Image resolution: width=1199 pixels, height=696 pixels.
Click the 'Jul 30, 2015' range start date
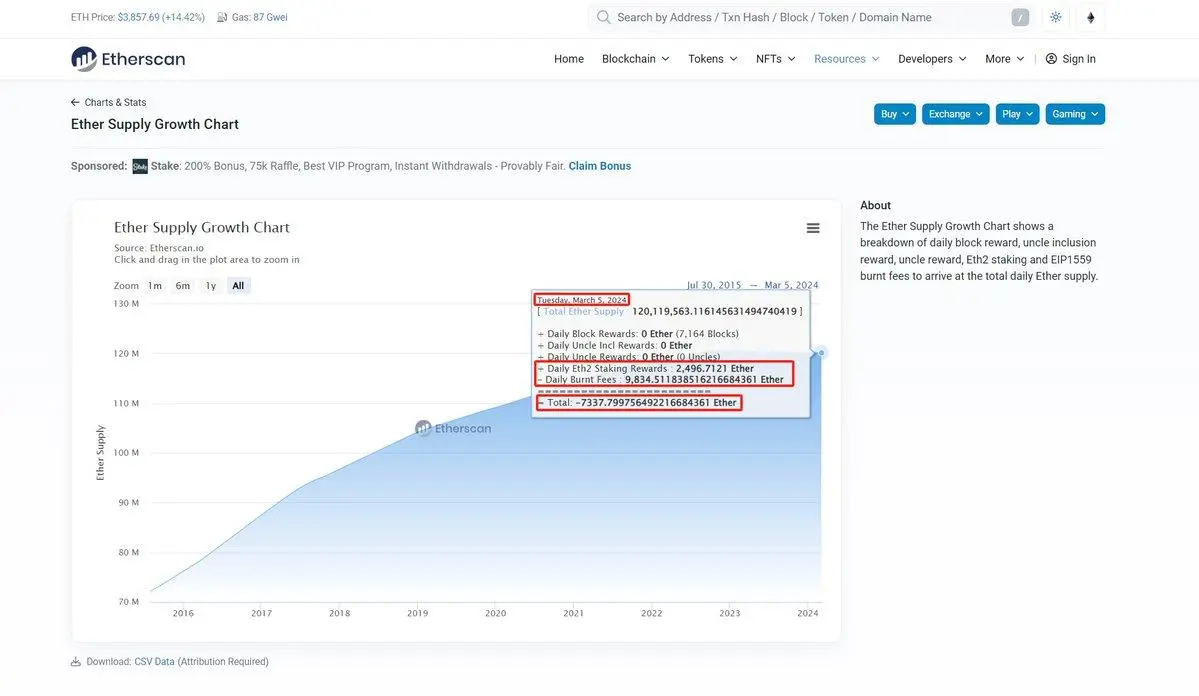(x=713, y=285)
